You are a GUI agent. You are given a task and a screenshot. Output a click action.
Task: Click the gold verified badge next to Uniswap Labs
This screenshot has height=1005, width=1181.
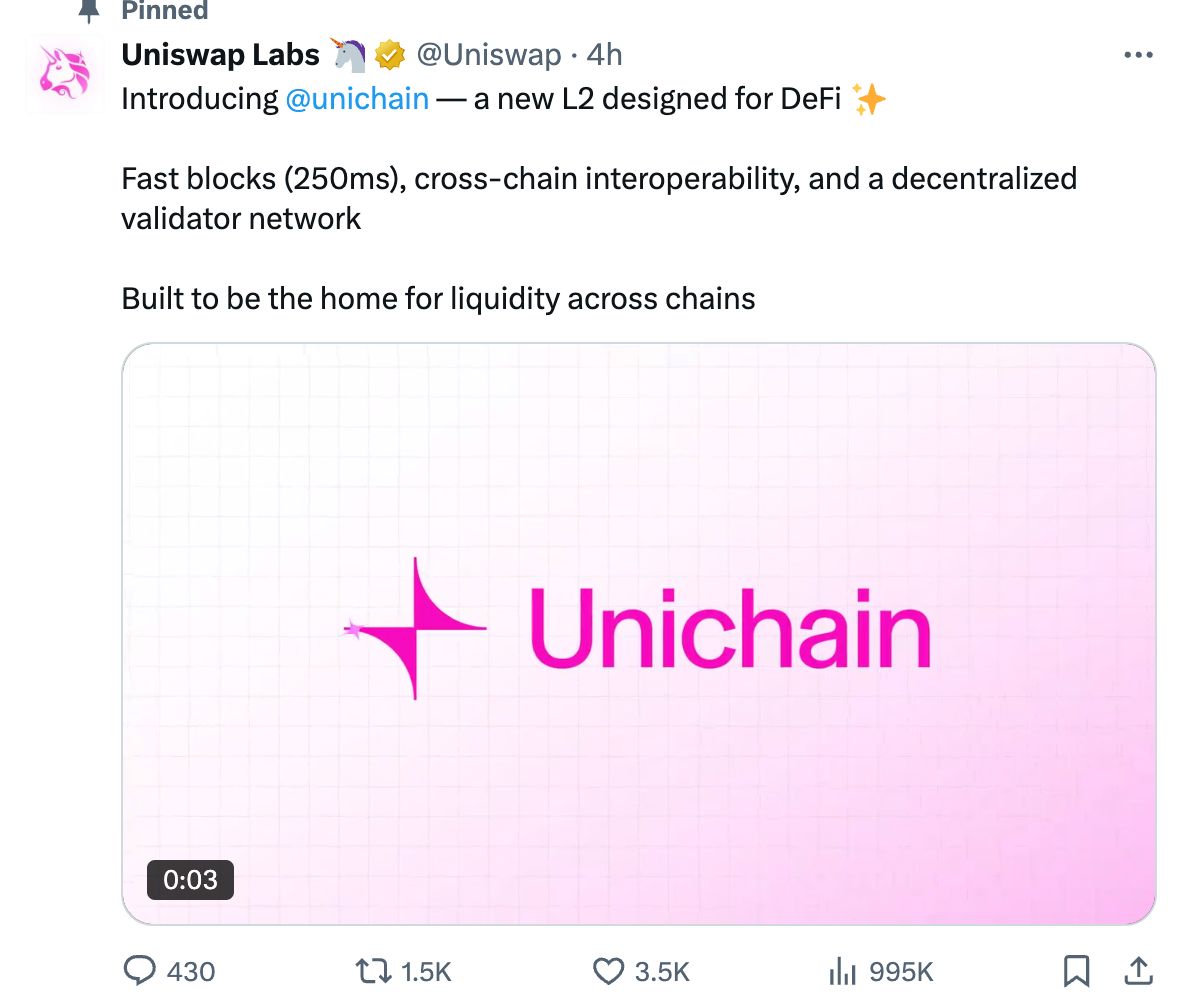388,54
